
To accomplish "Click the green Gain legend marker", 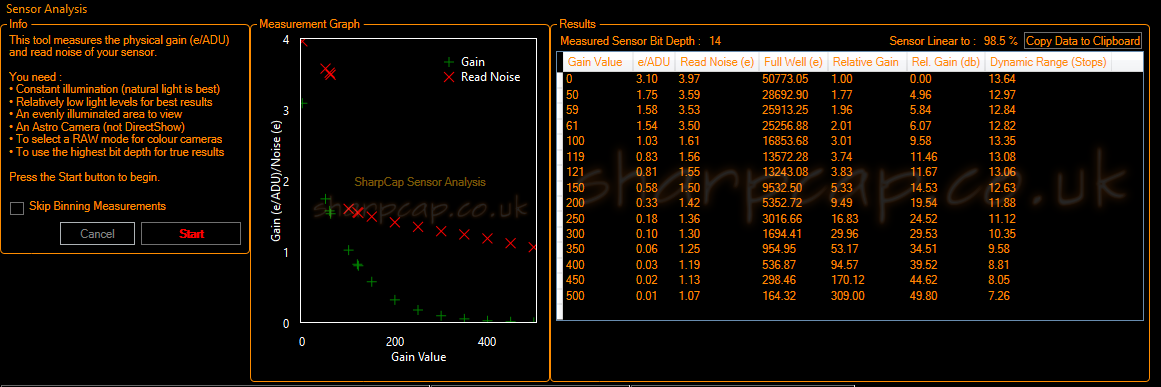I will (448, 63).
